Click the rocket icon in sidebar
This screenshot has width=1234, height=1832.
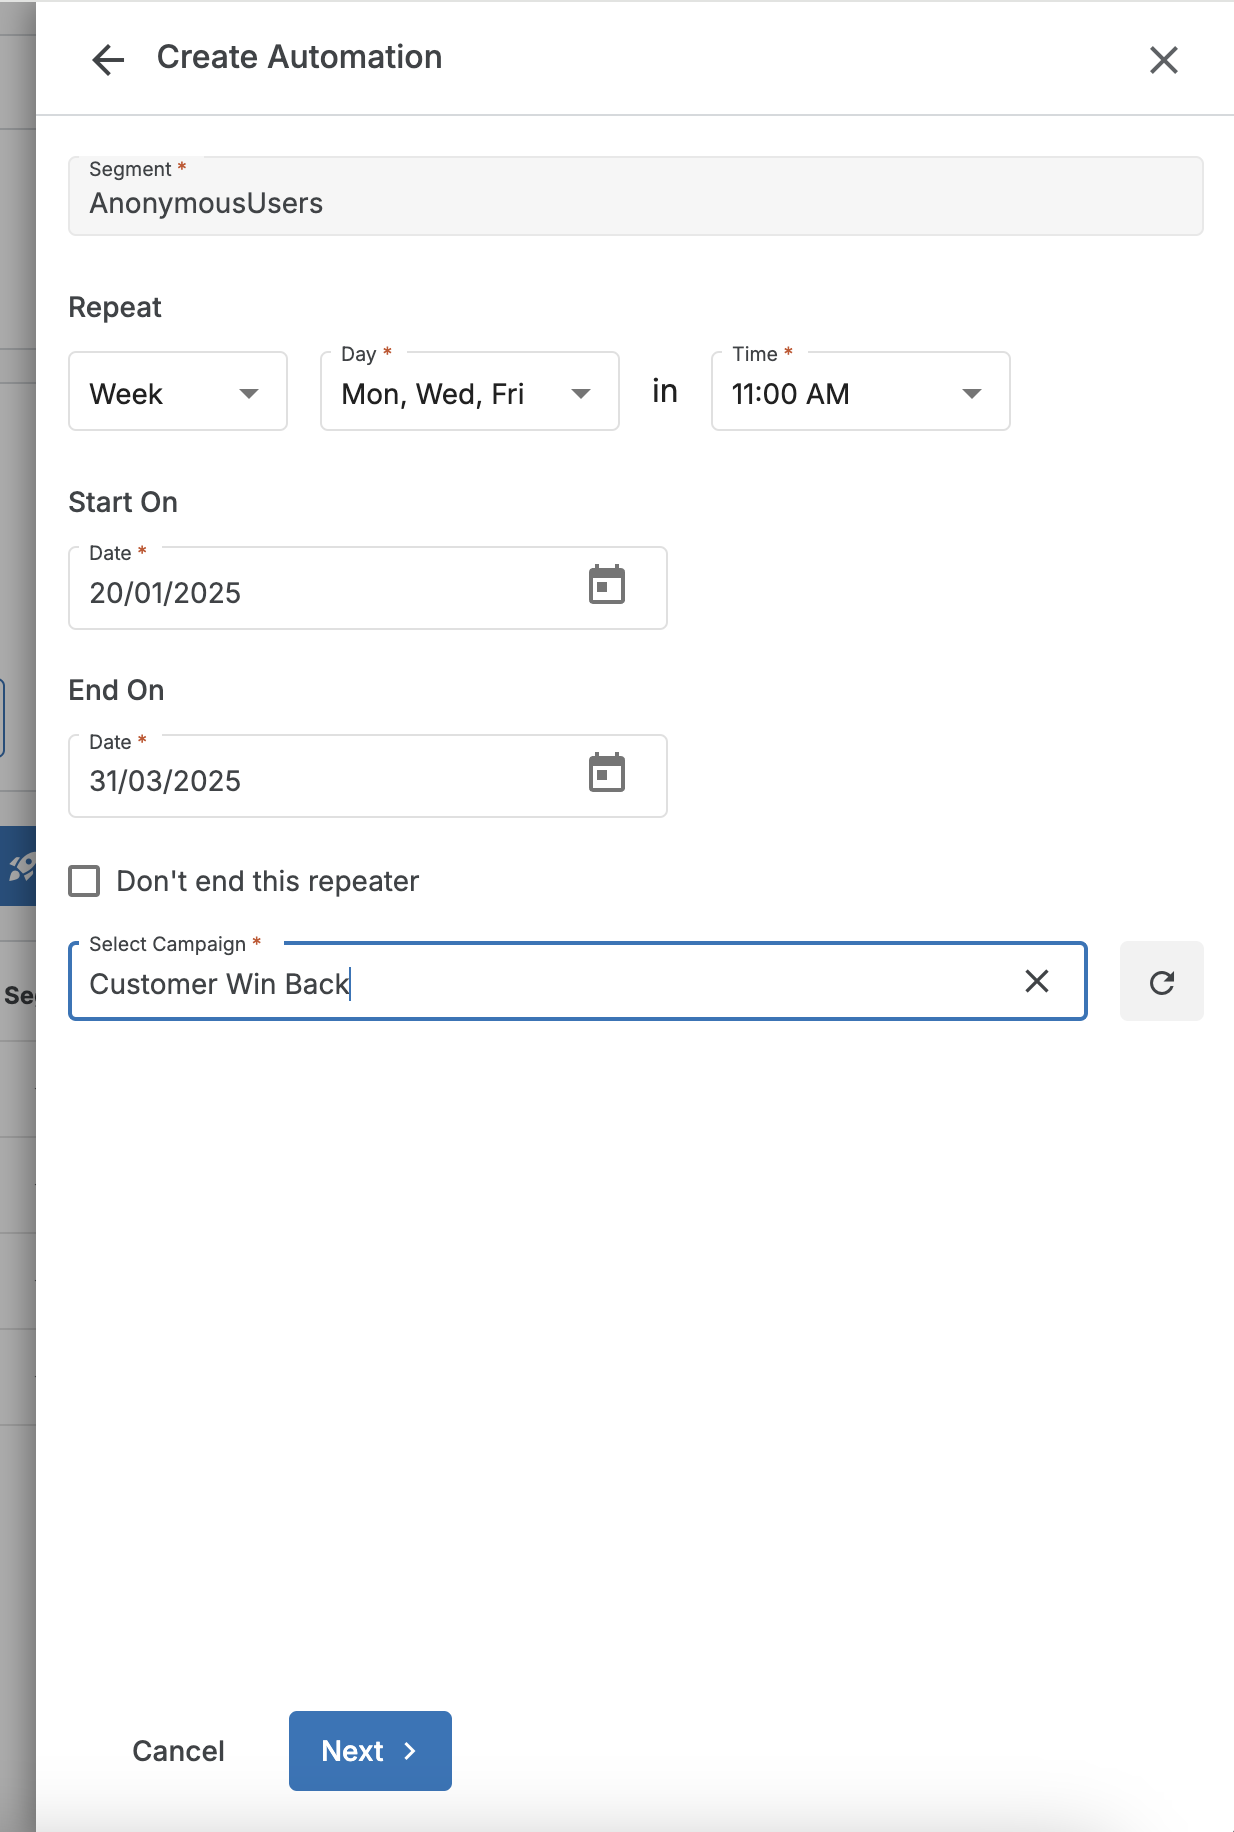[x=20, y=866]
